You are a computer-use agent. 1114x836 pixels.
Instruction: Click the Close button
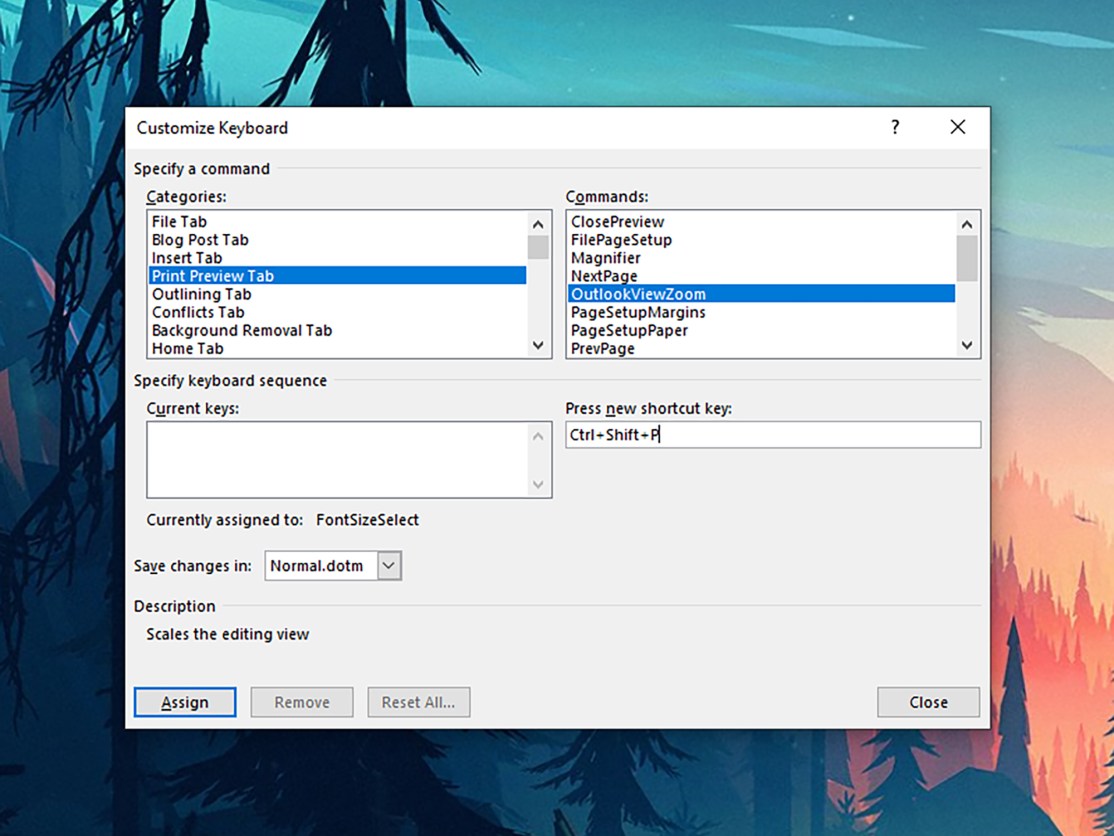click(x=928, y=702)
